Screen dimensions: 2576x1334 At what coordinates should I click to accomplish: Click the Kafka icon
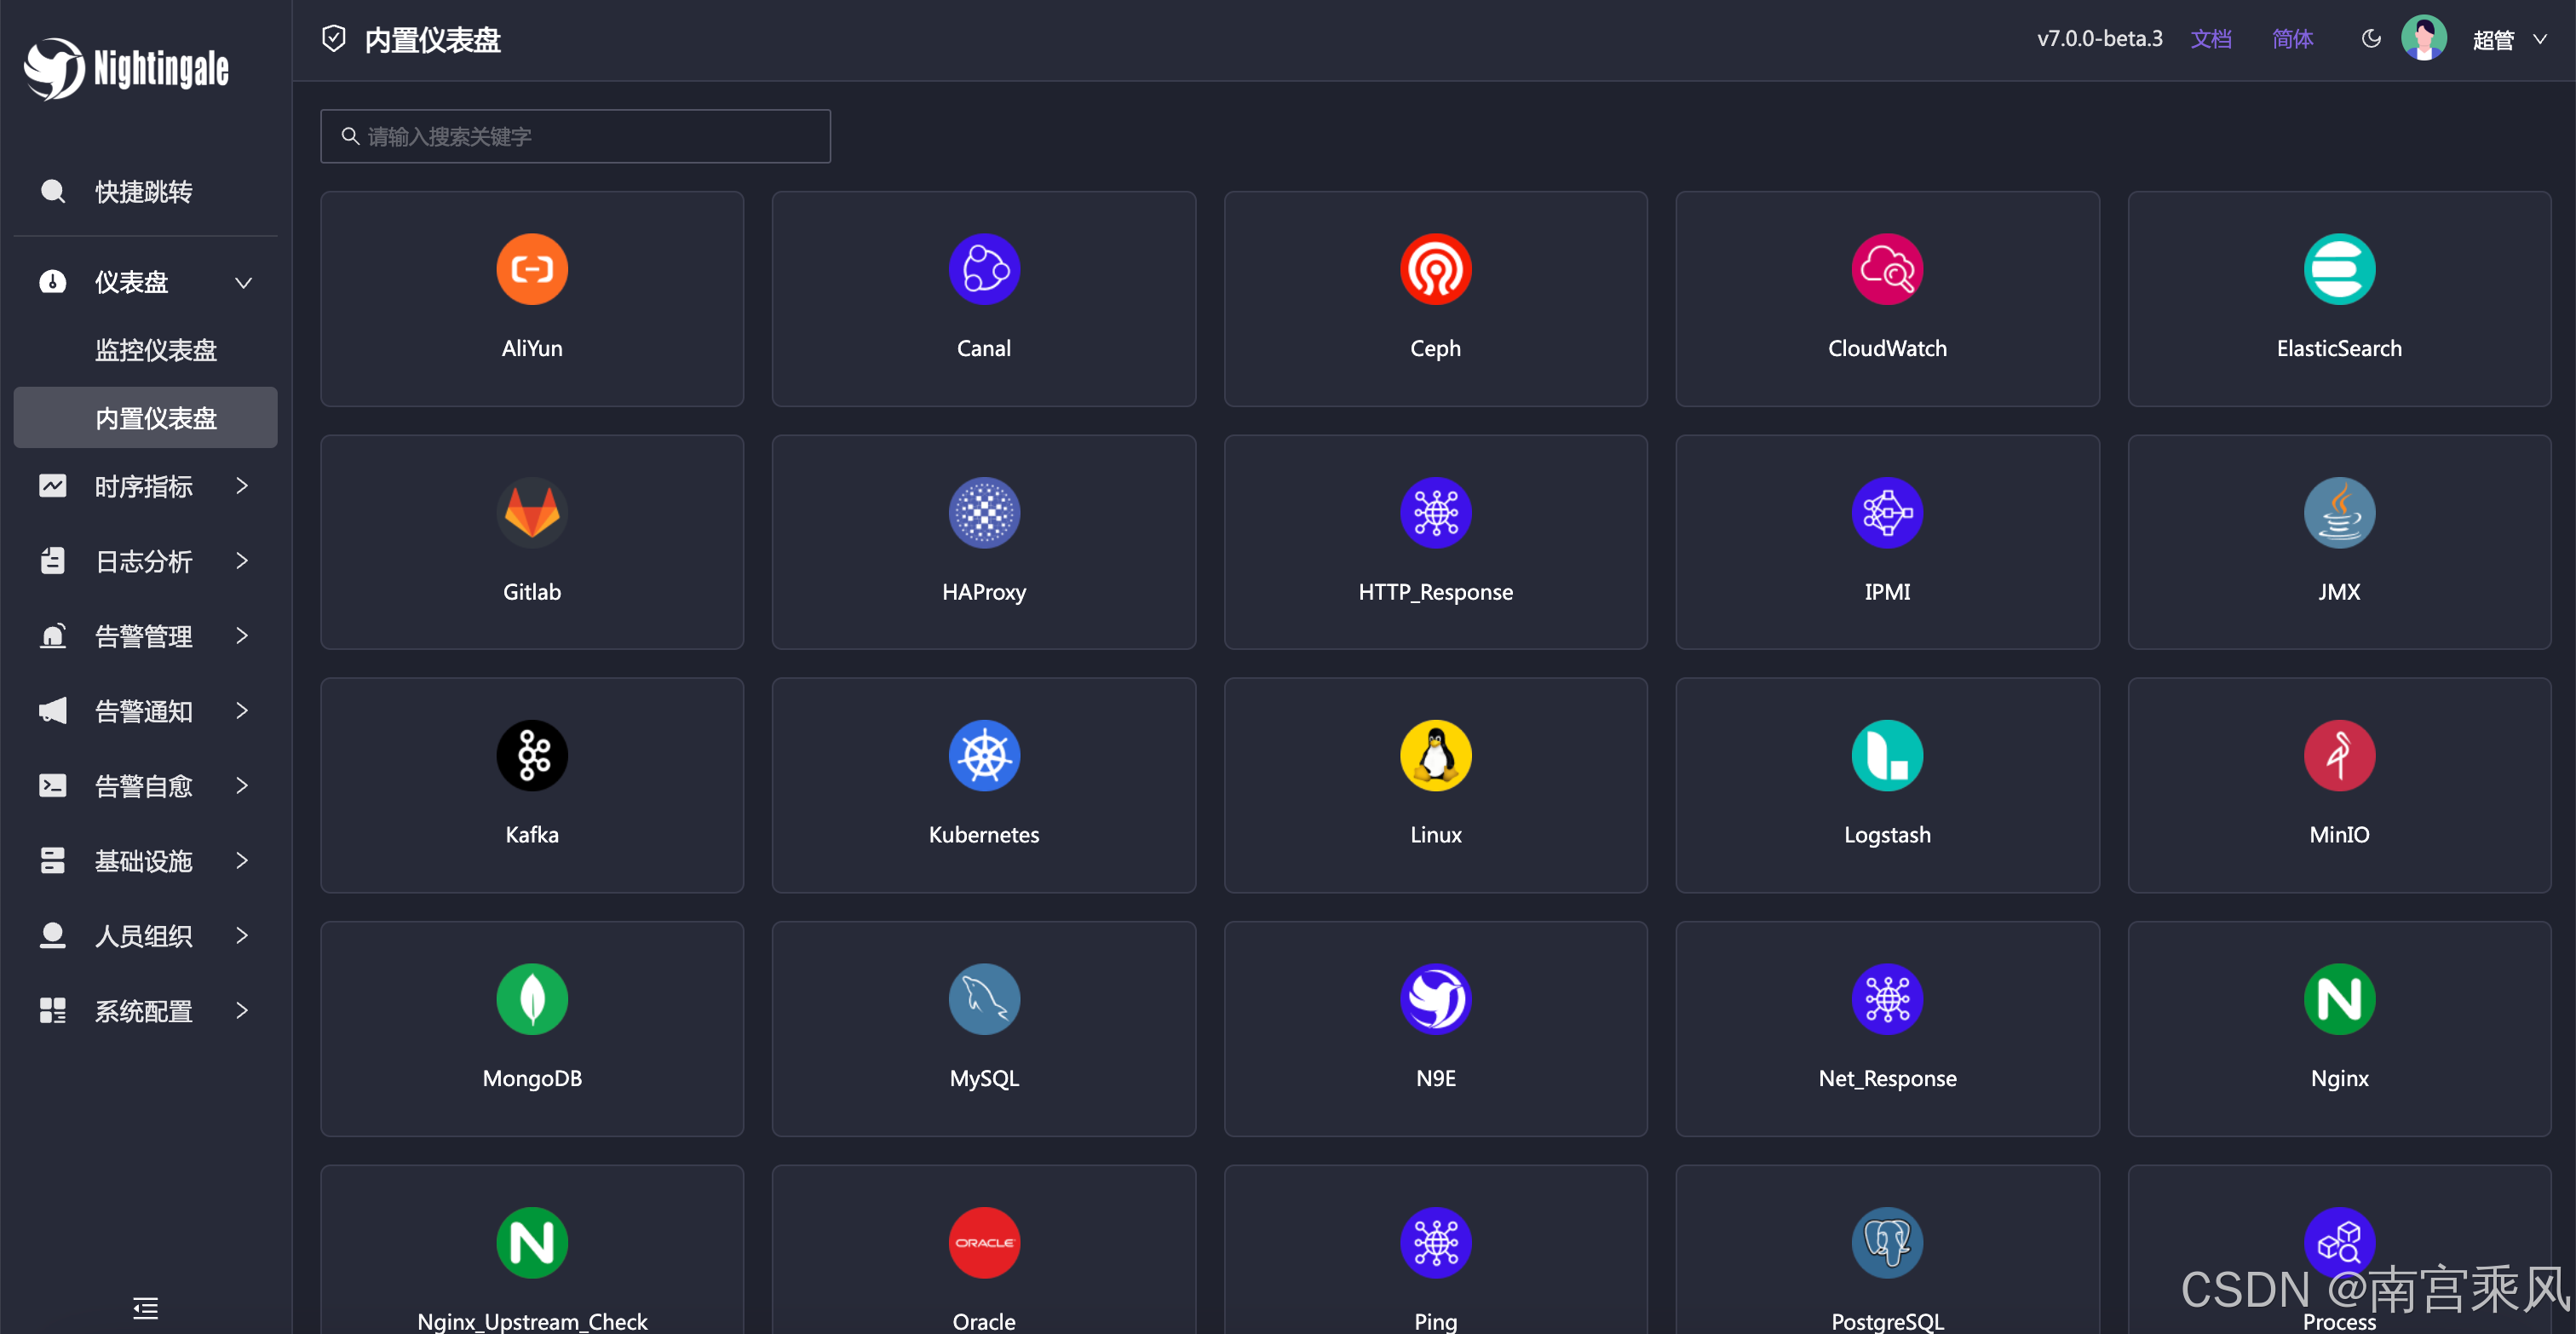[532, 755]
